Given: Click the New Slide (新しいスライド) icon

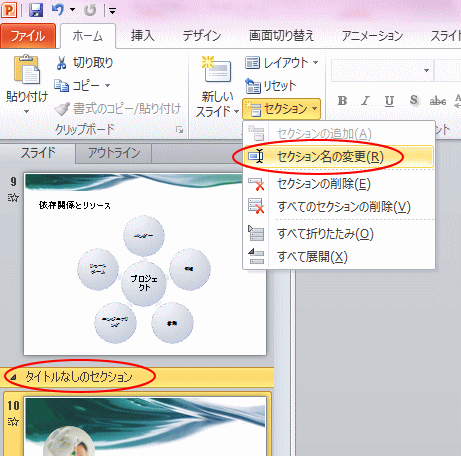Looking at the screenshot, I should [217, 69].
